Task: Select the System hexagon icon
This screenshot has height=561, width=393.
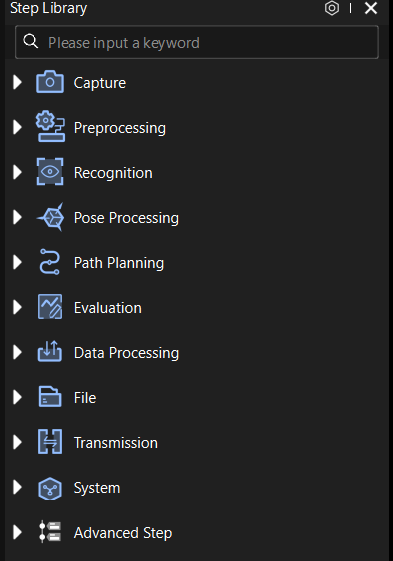Action: click(50, 488)
